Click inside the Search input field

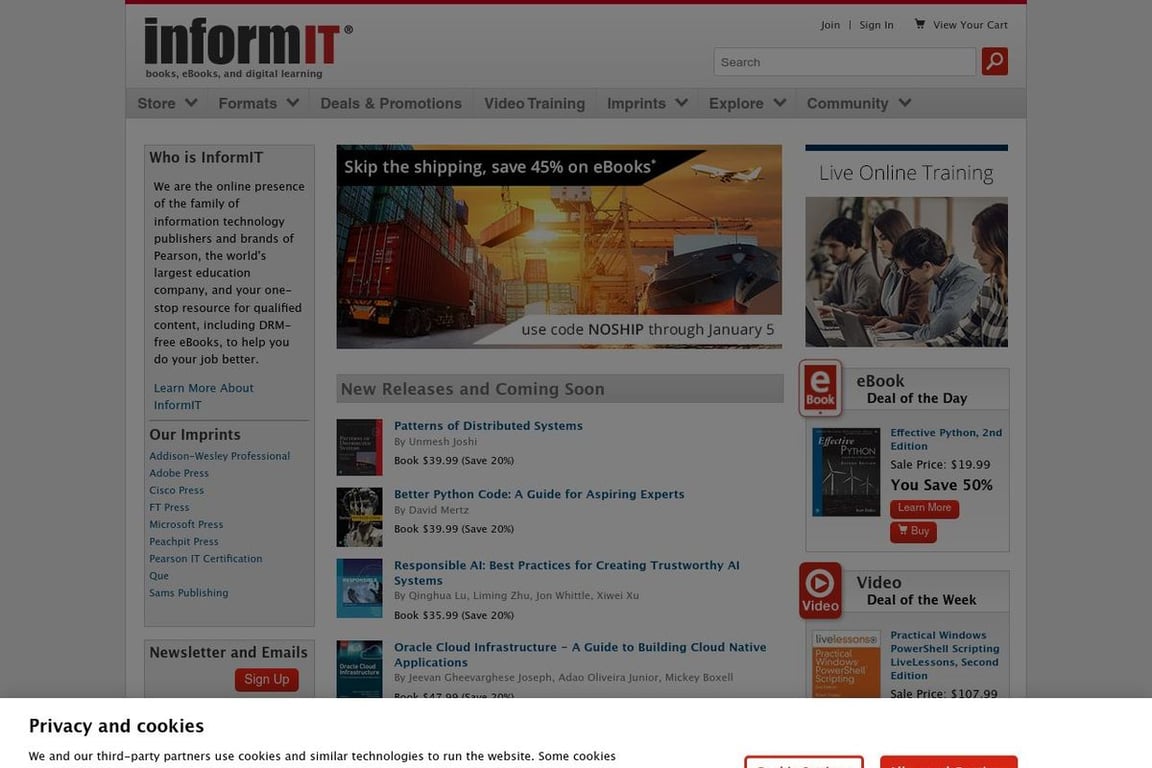[x=843, y=61]
